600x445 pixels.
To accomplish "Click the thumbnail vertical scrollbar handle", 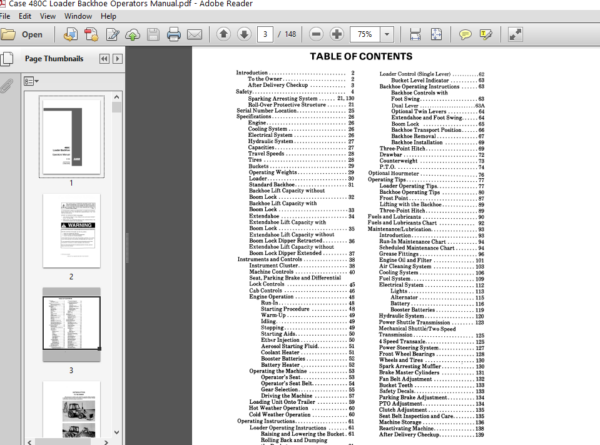I will tap(117, 107).
